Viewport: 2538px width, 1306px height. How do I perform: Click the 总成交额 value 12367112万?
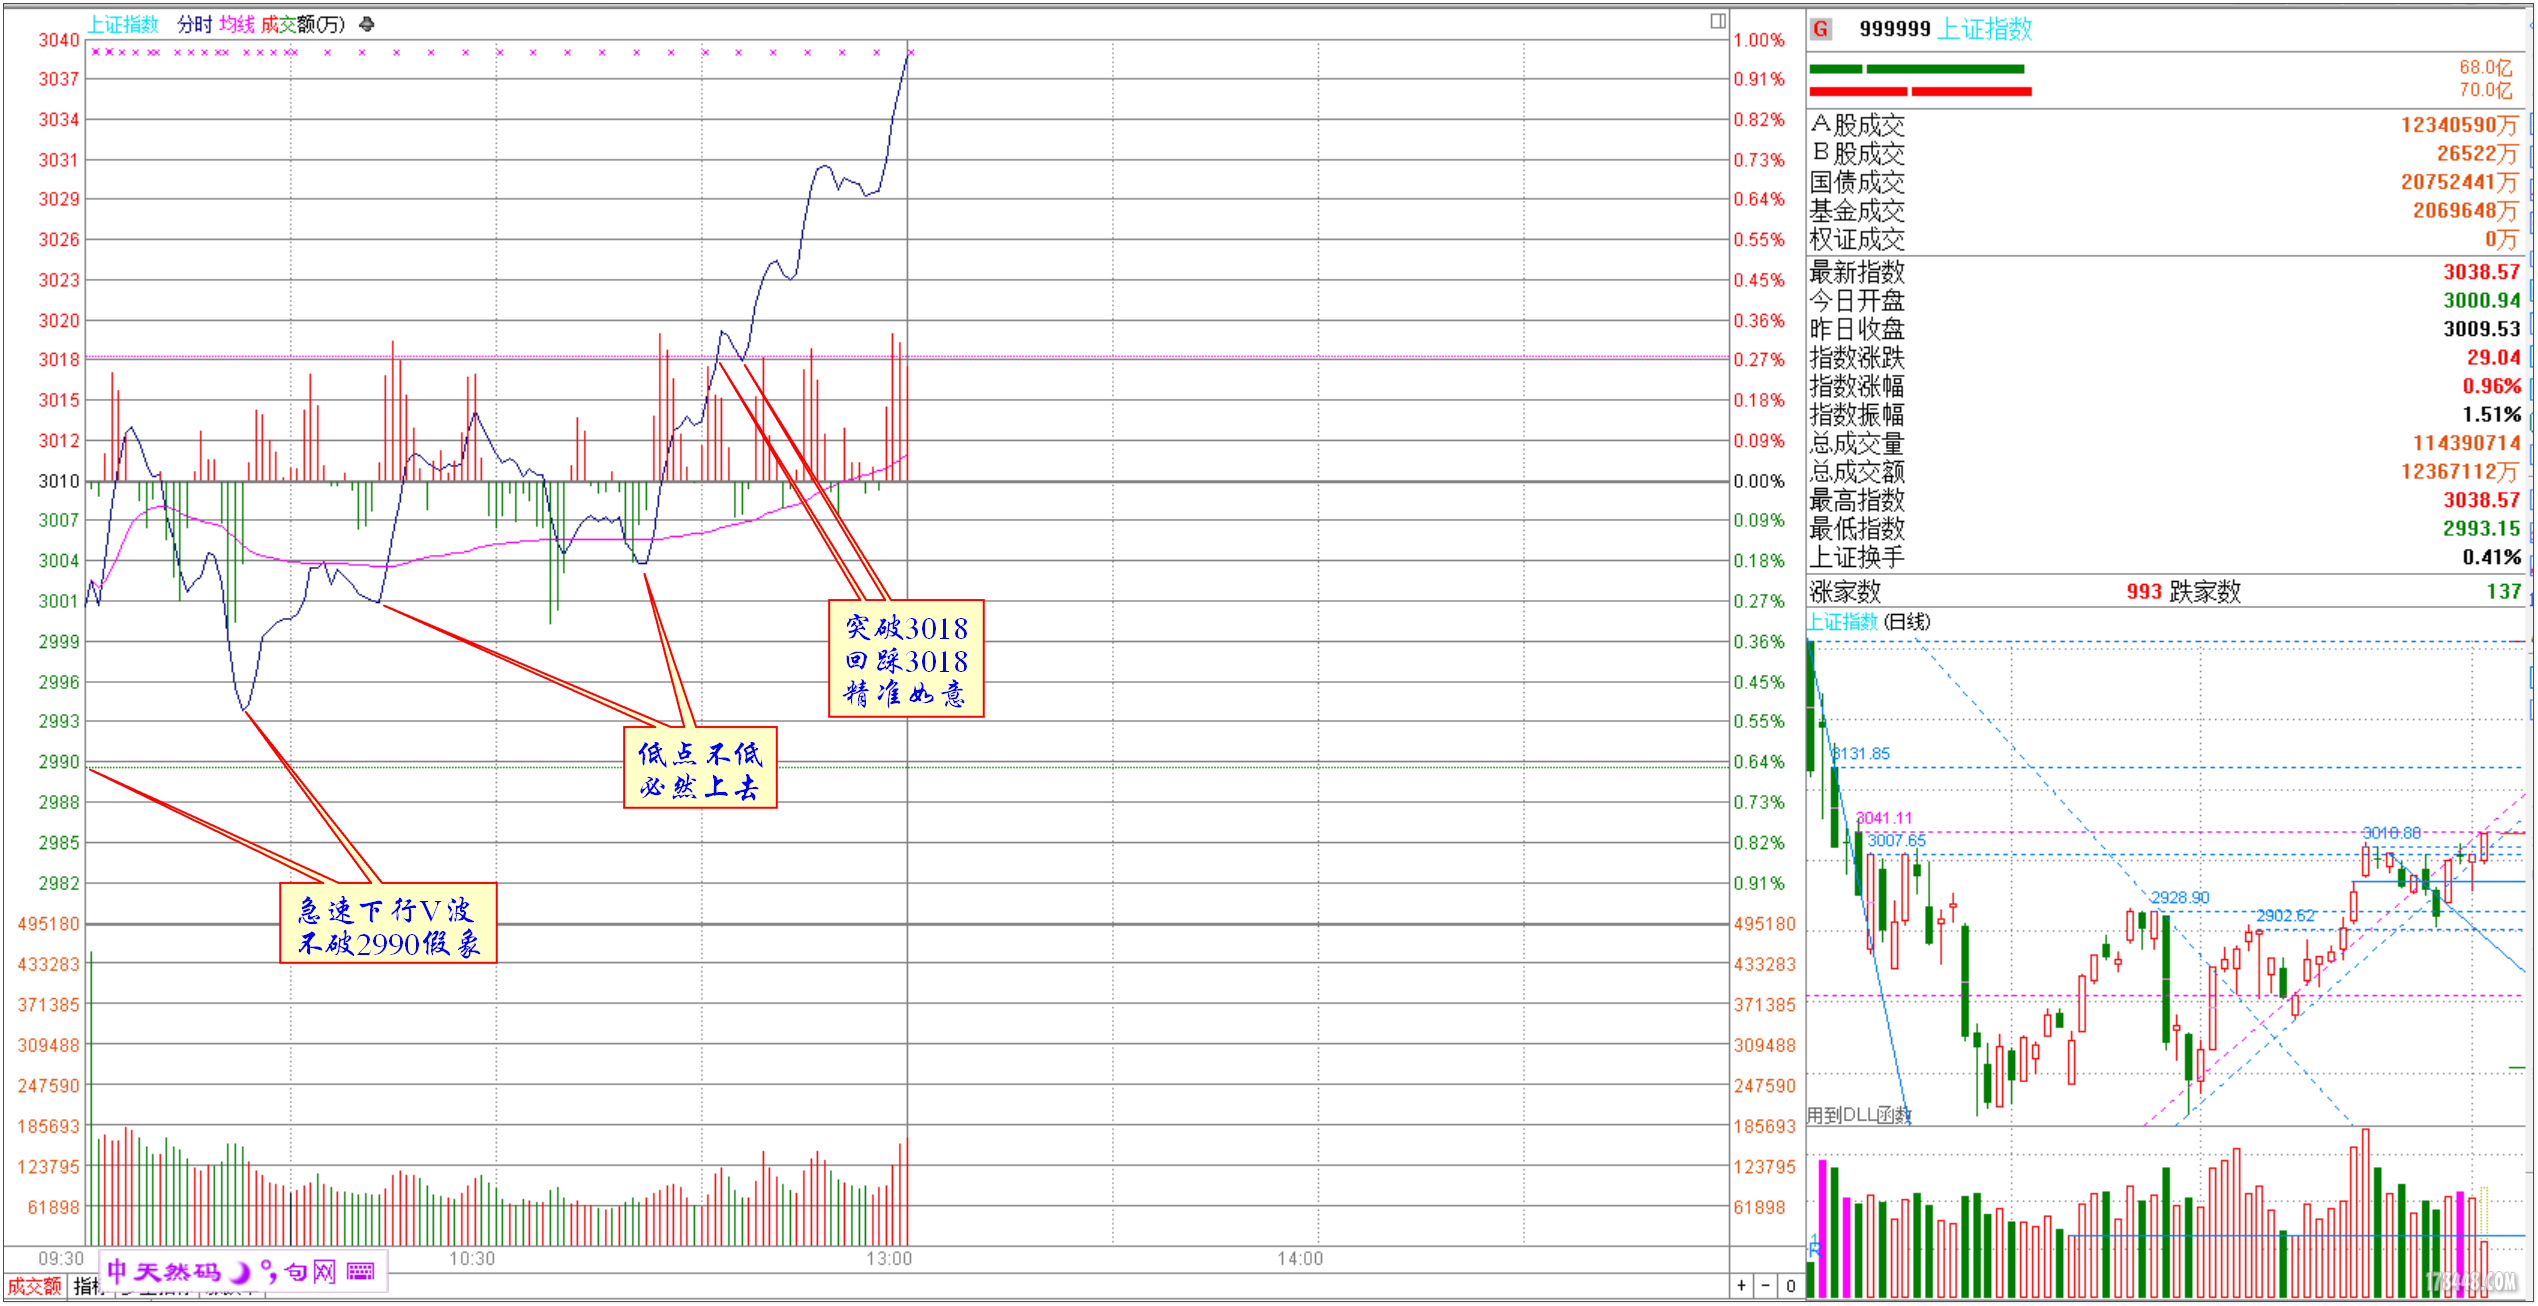2461,471
